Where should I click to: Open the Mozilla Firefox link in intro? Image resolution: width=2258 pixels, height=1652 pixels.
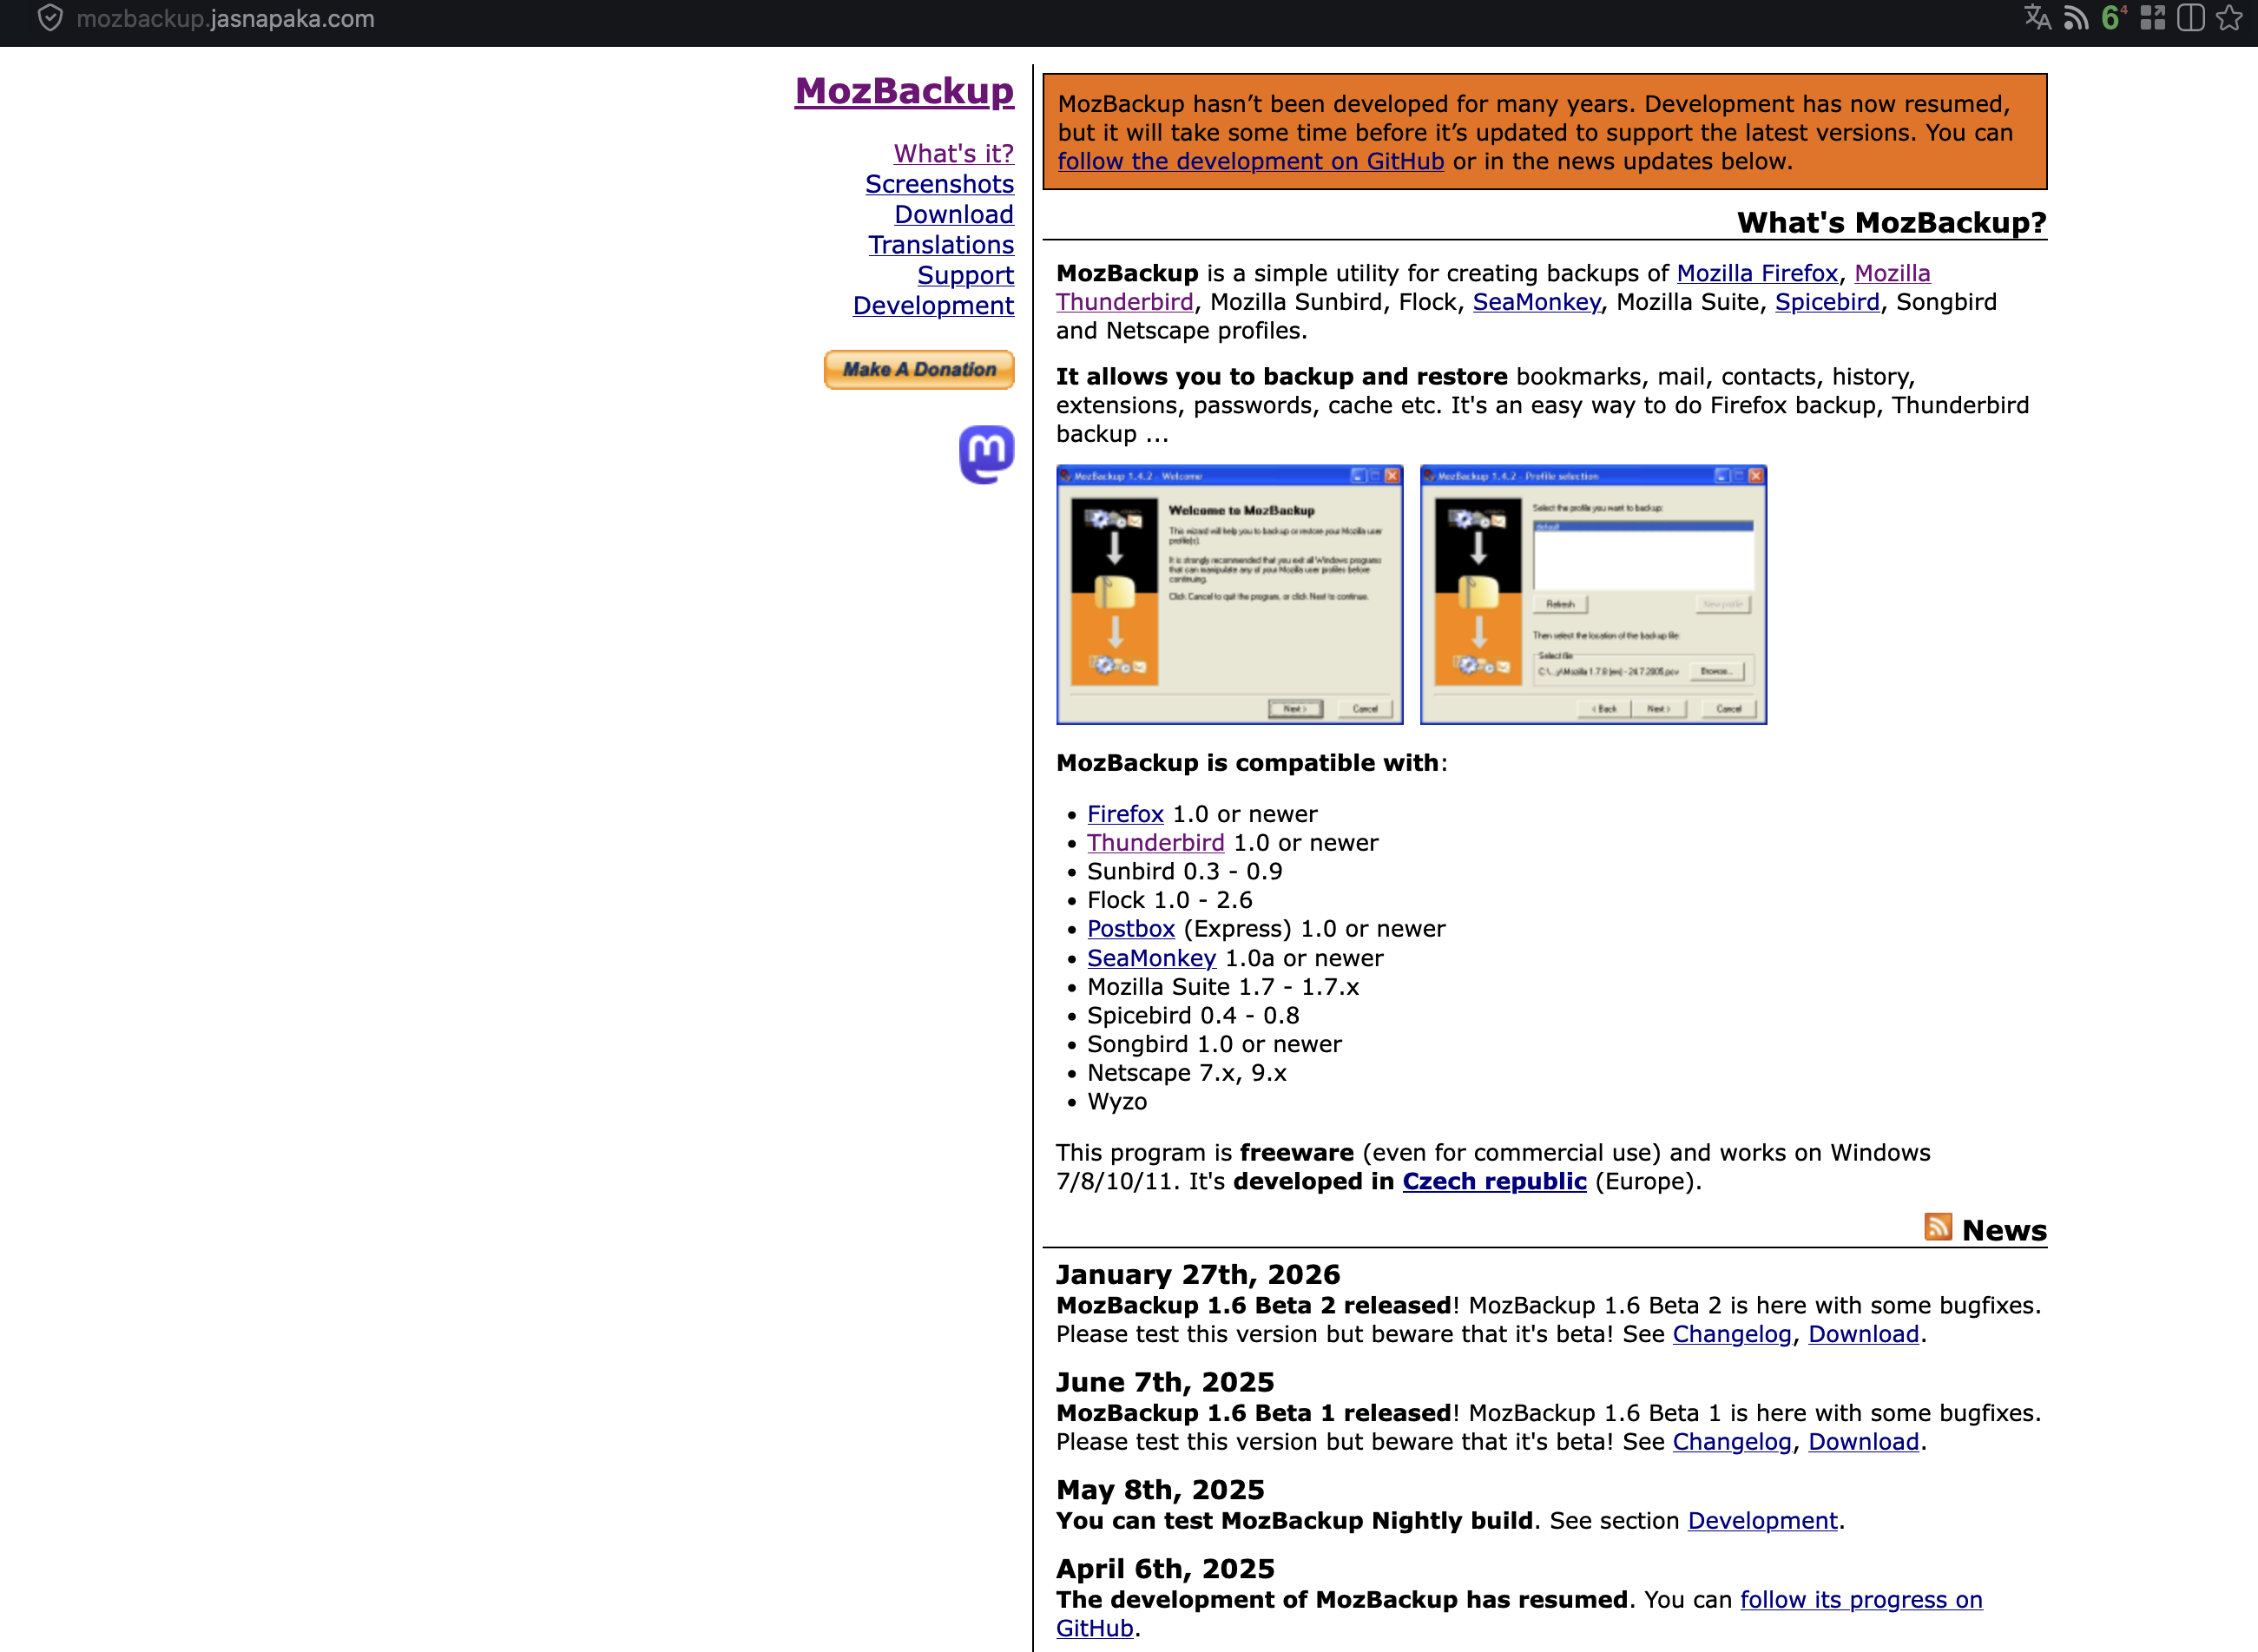pyautogui.click(x=1757, y=273)
